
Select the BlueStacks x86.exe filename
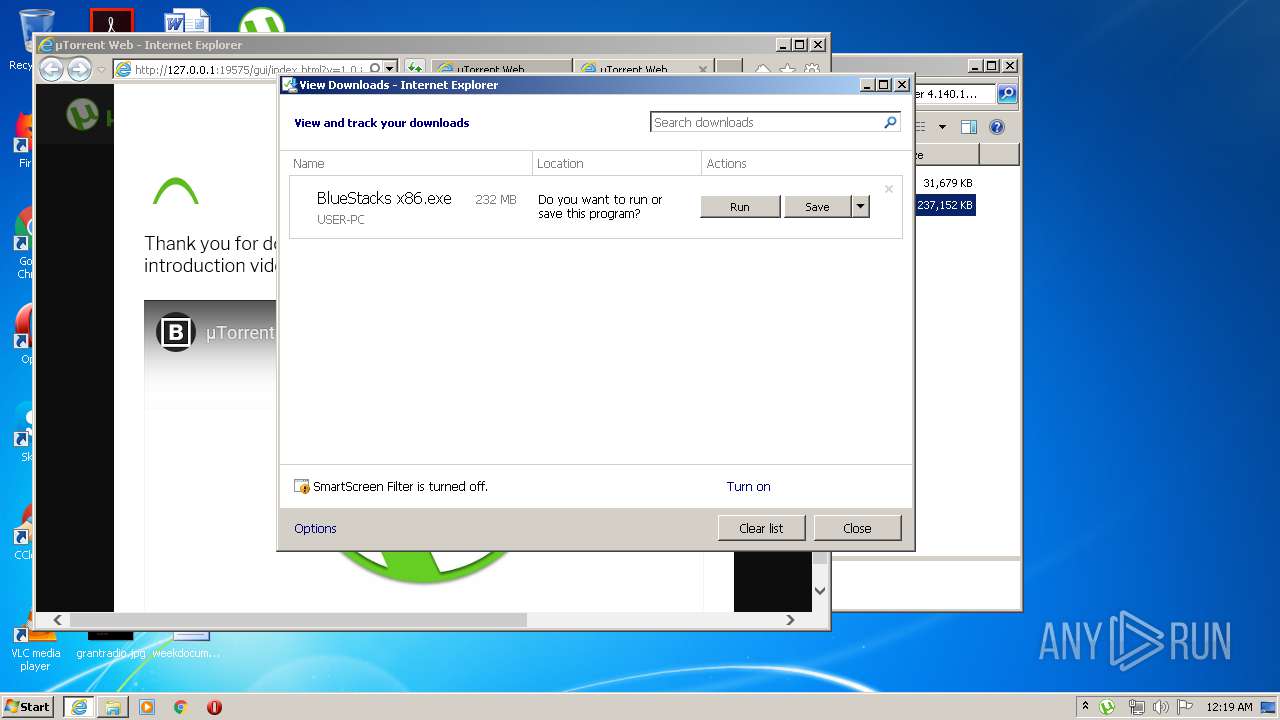[384, 198]
